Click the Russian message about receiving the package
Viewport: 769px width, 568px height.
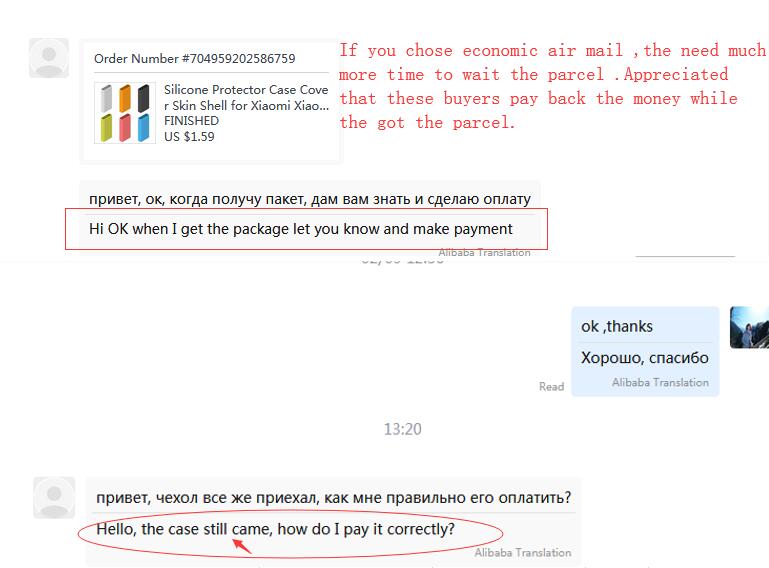point(310,199)
